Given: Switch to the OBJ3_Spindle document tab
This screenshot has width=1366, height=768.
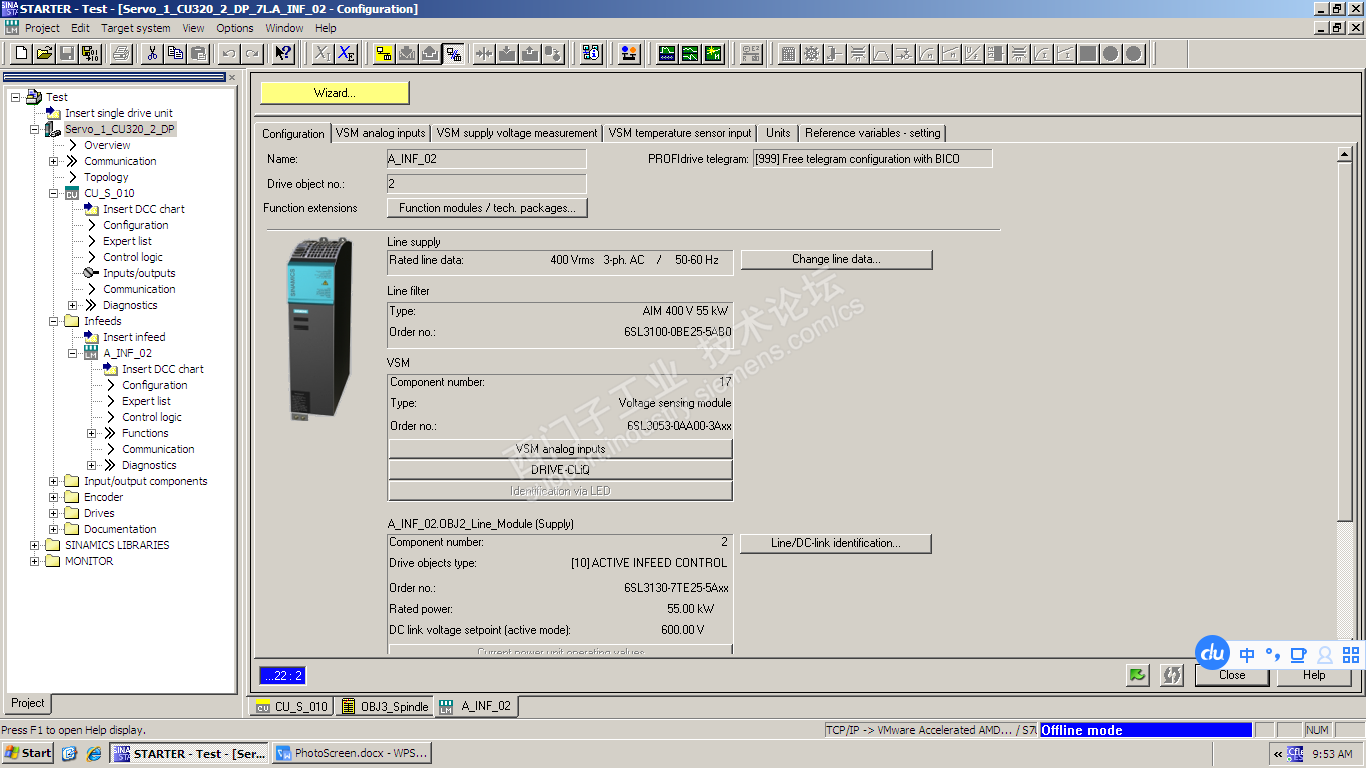Looking at the screenshot, I should (x=384, y=706).
